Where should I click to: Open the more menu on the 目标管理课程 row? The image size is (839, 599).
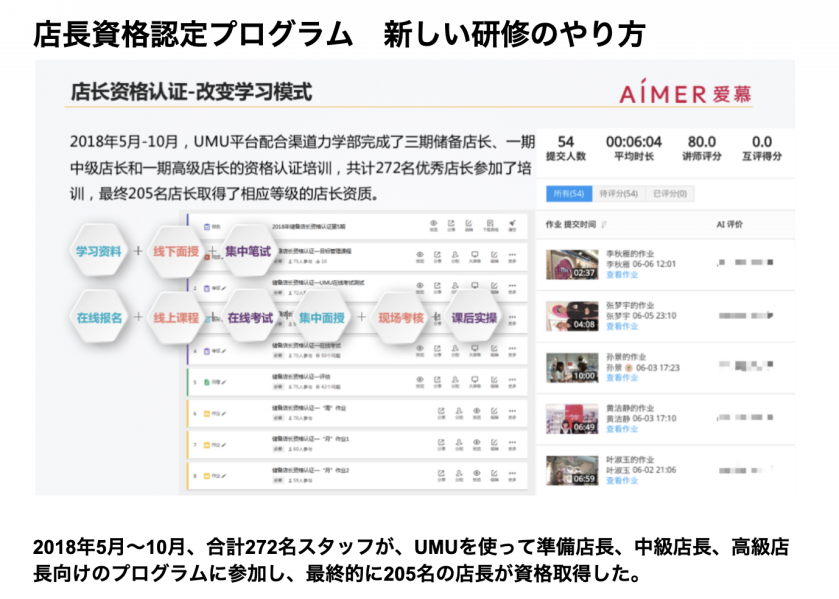click(512, 255)
